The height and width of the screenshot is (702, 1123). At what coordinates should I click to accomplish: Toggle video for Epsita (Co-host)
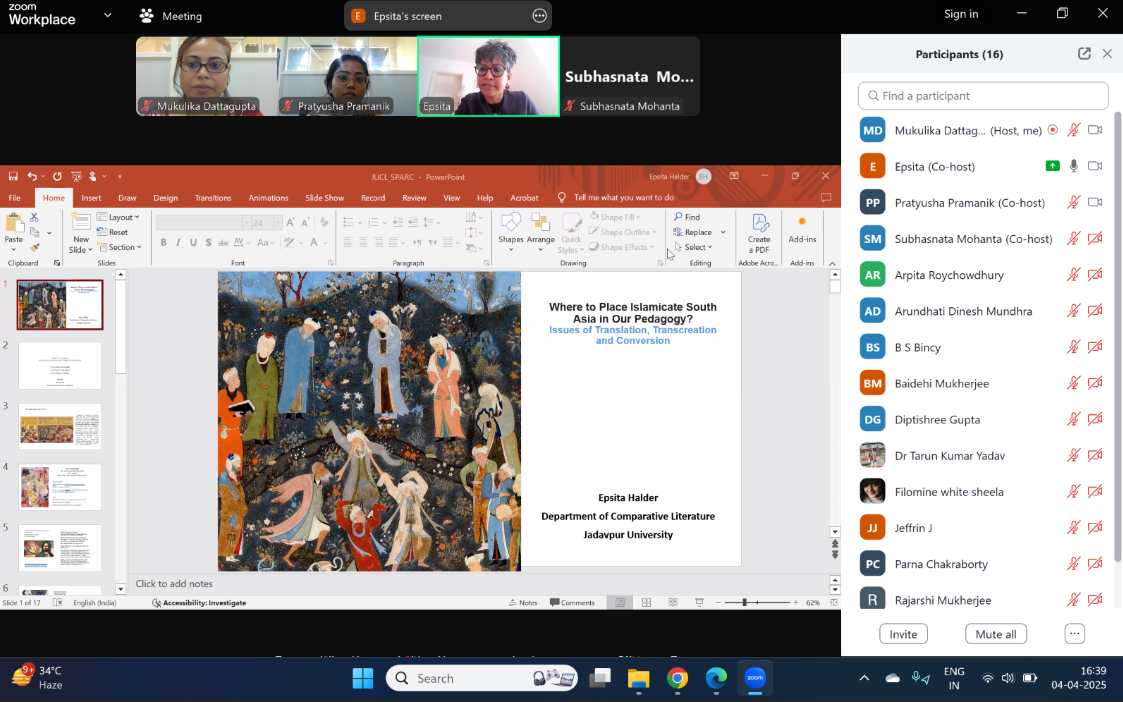[x=1095, y=166]
